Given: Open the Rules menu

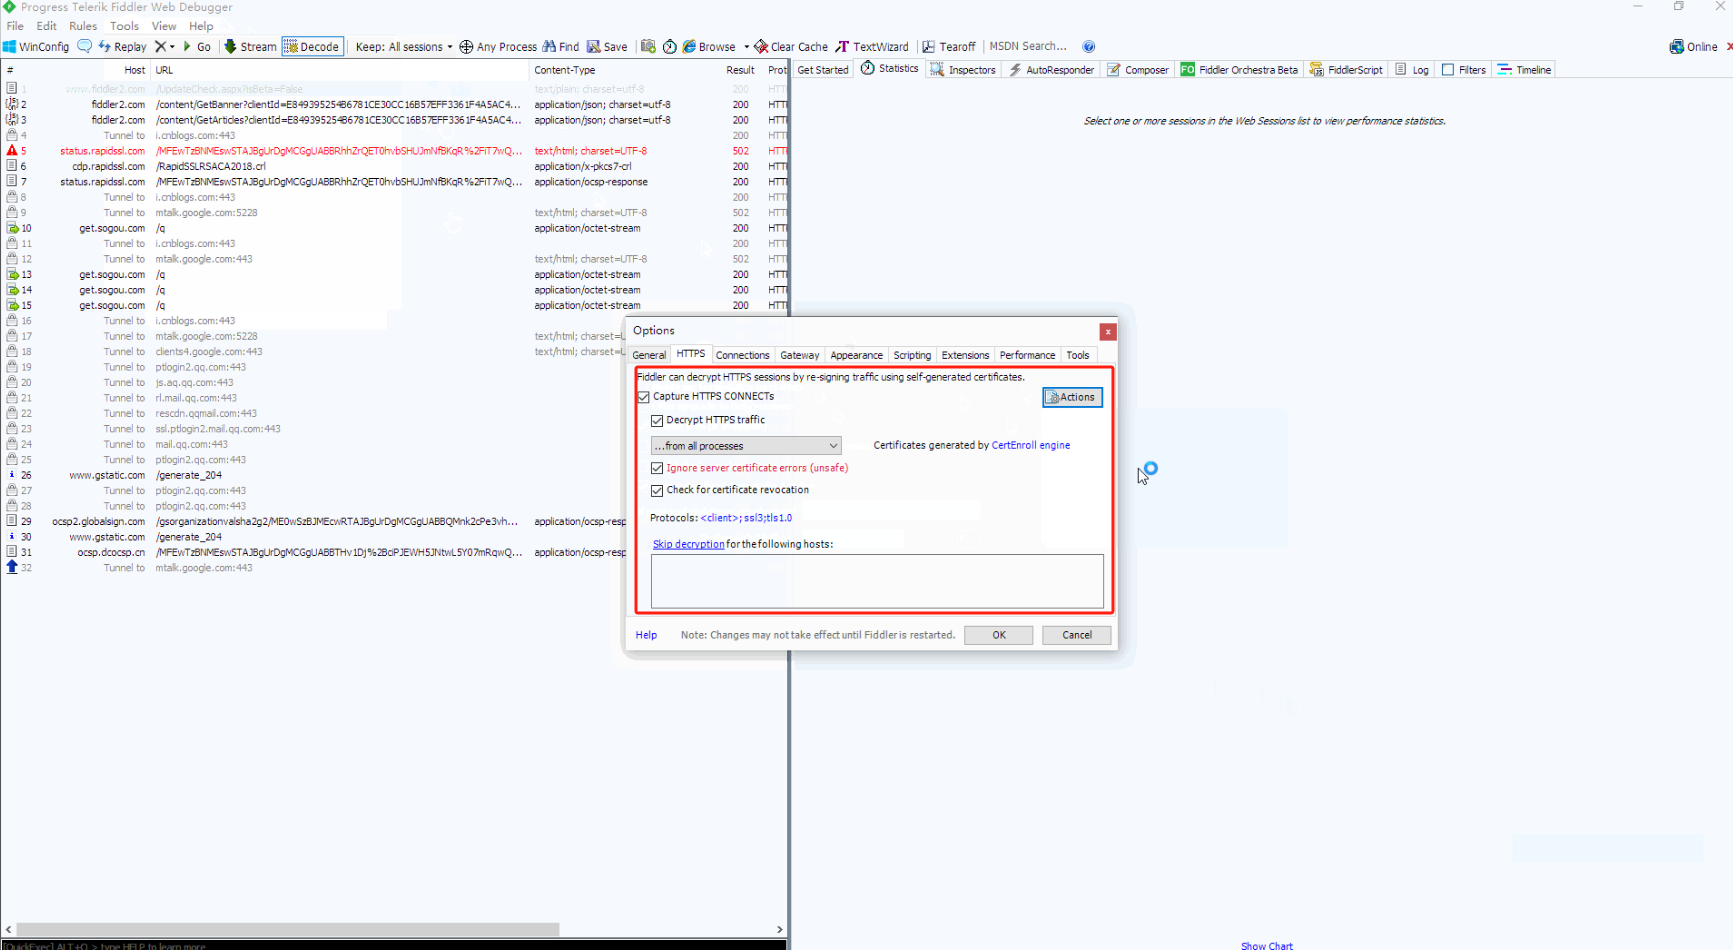Looking at the screenshot, I should coord(83,26).
